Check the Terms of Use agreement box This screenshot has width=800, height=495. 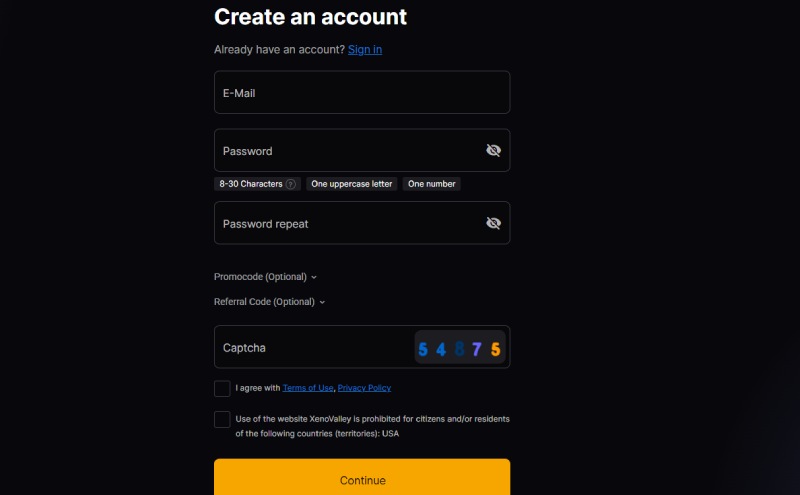pos(222,388)
